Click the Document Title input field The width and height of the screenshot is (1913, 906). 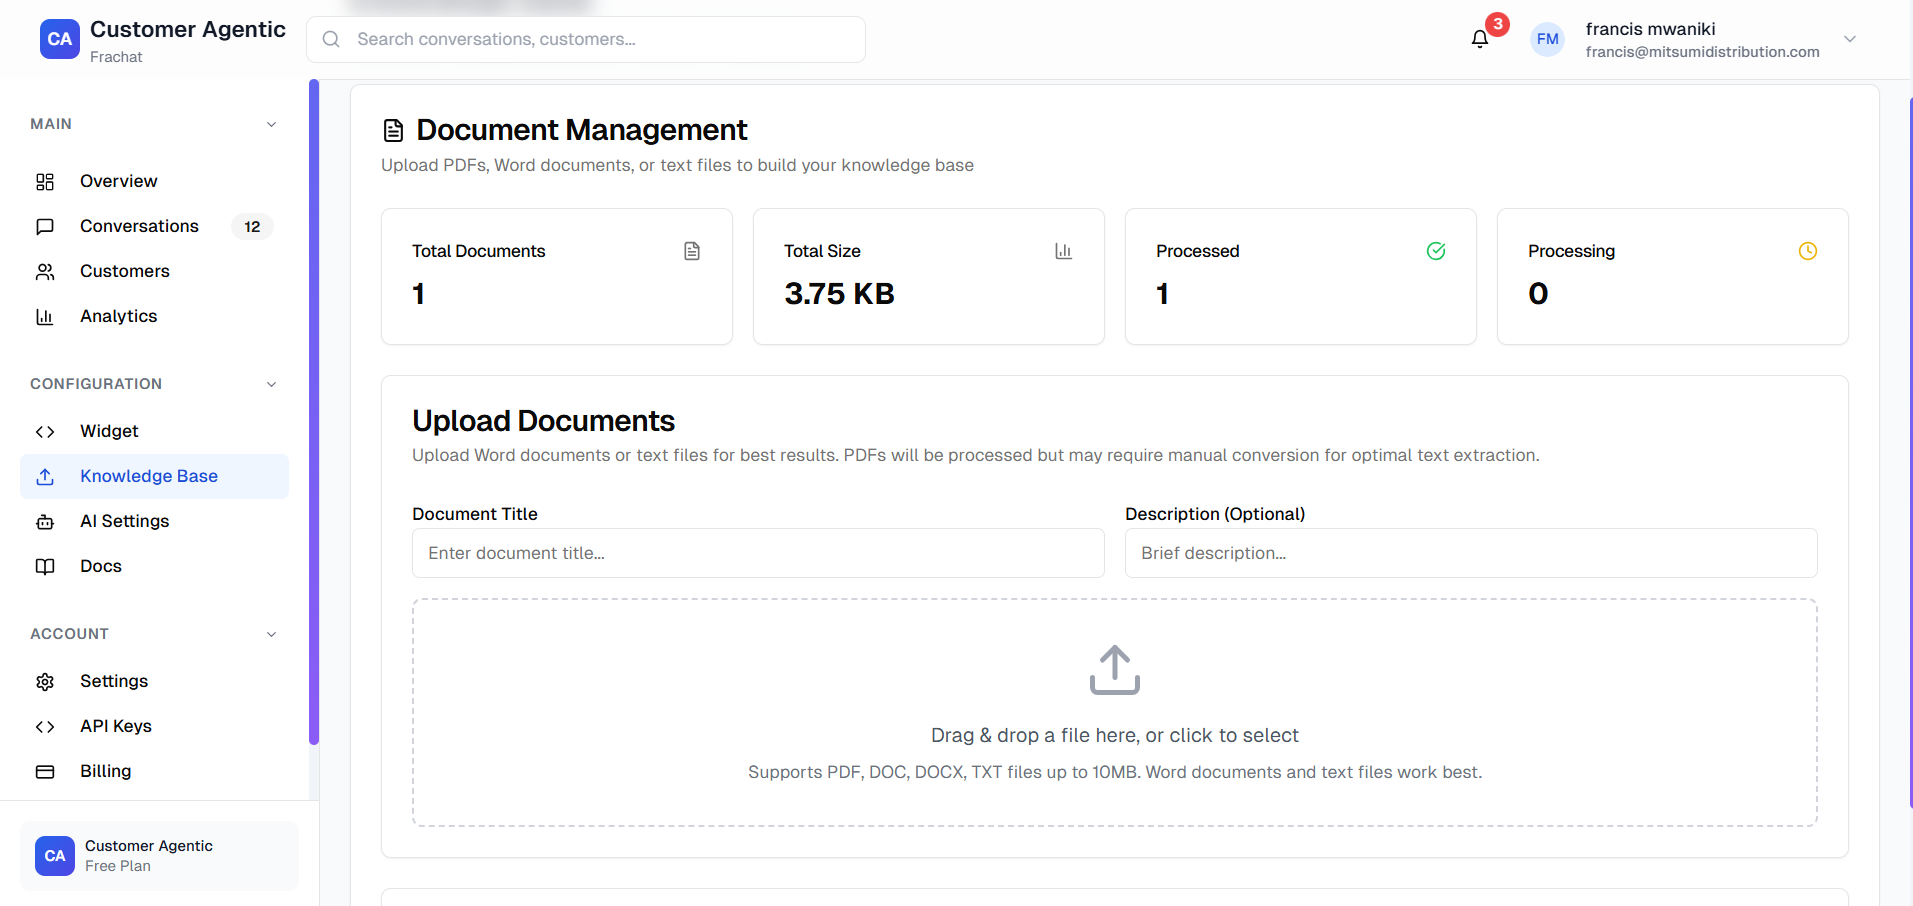click(757, 553)
